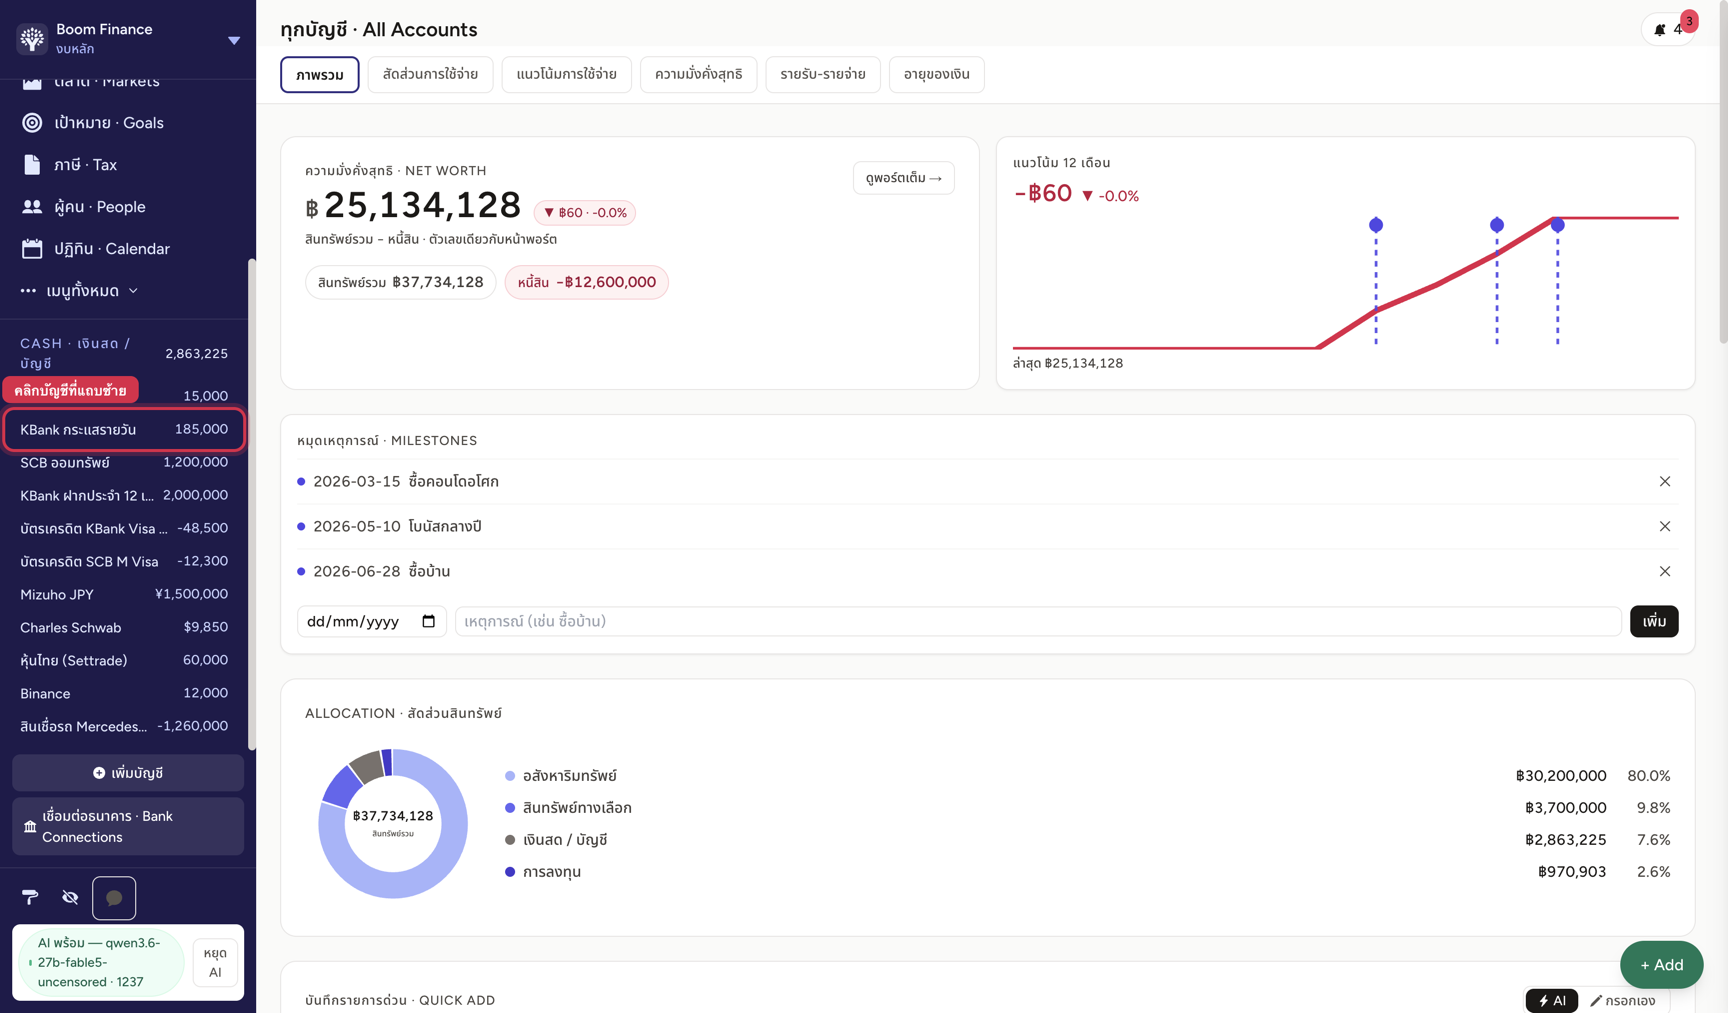Select Charles Schwab account
Image resolution: width=1728 pixels, height=1013 pixels.
[x=124, y=627]
